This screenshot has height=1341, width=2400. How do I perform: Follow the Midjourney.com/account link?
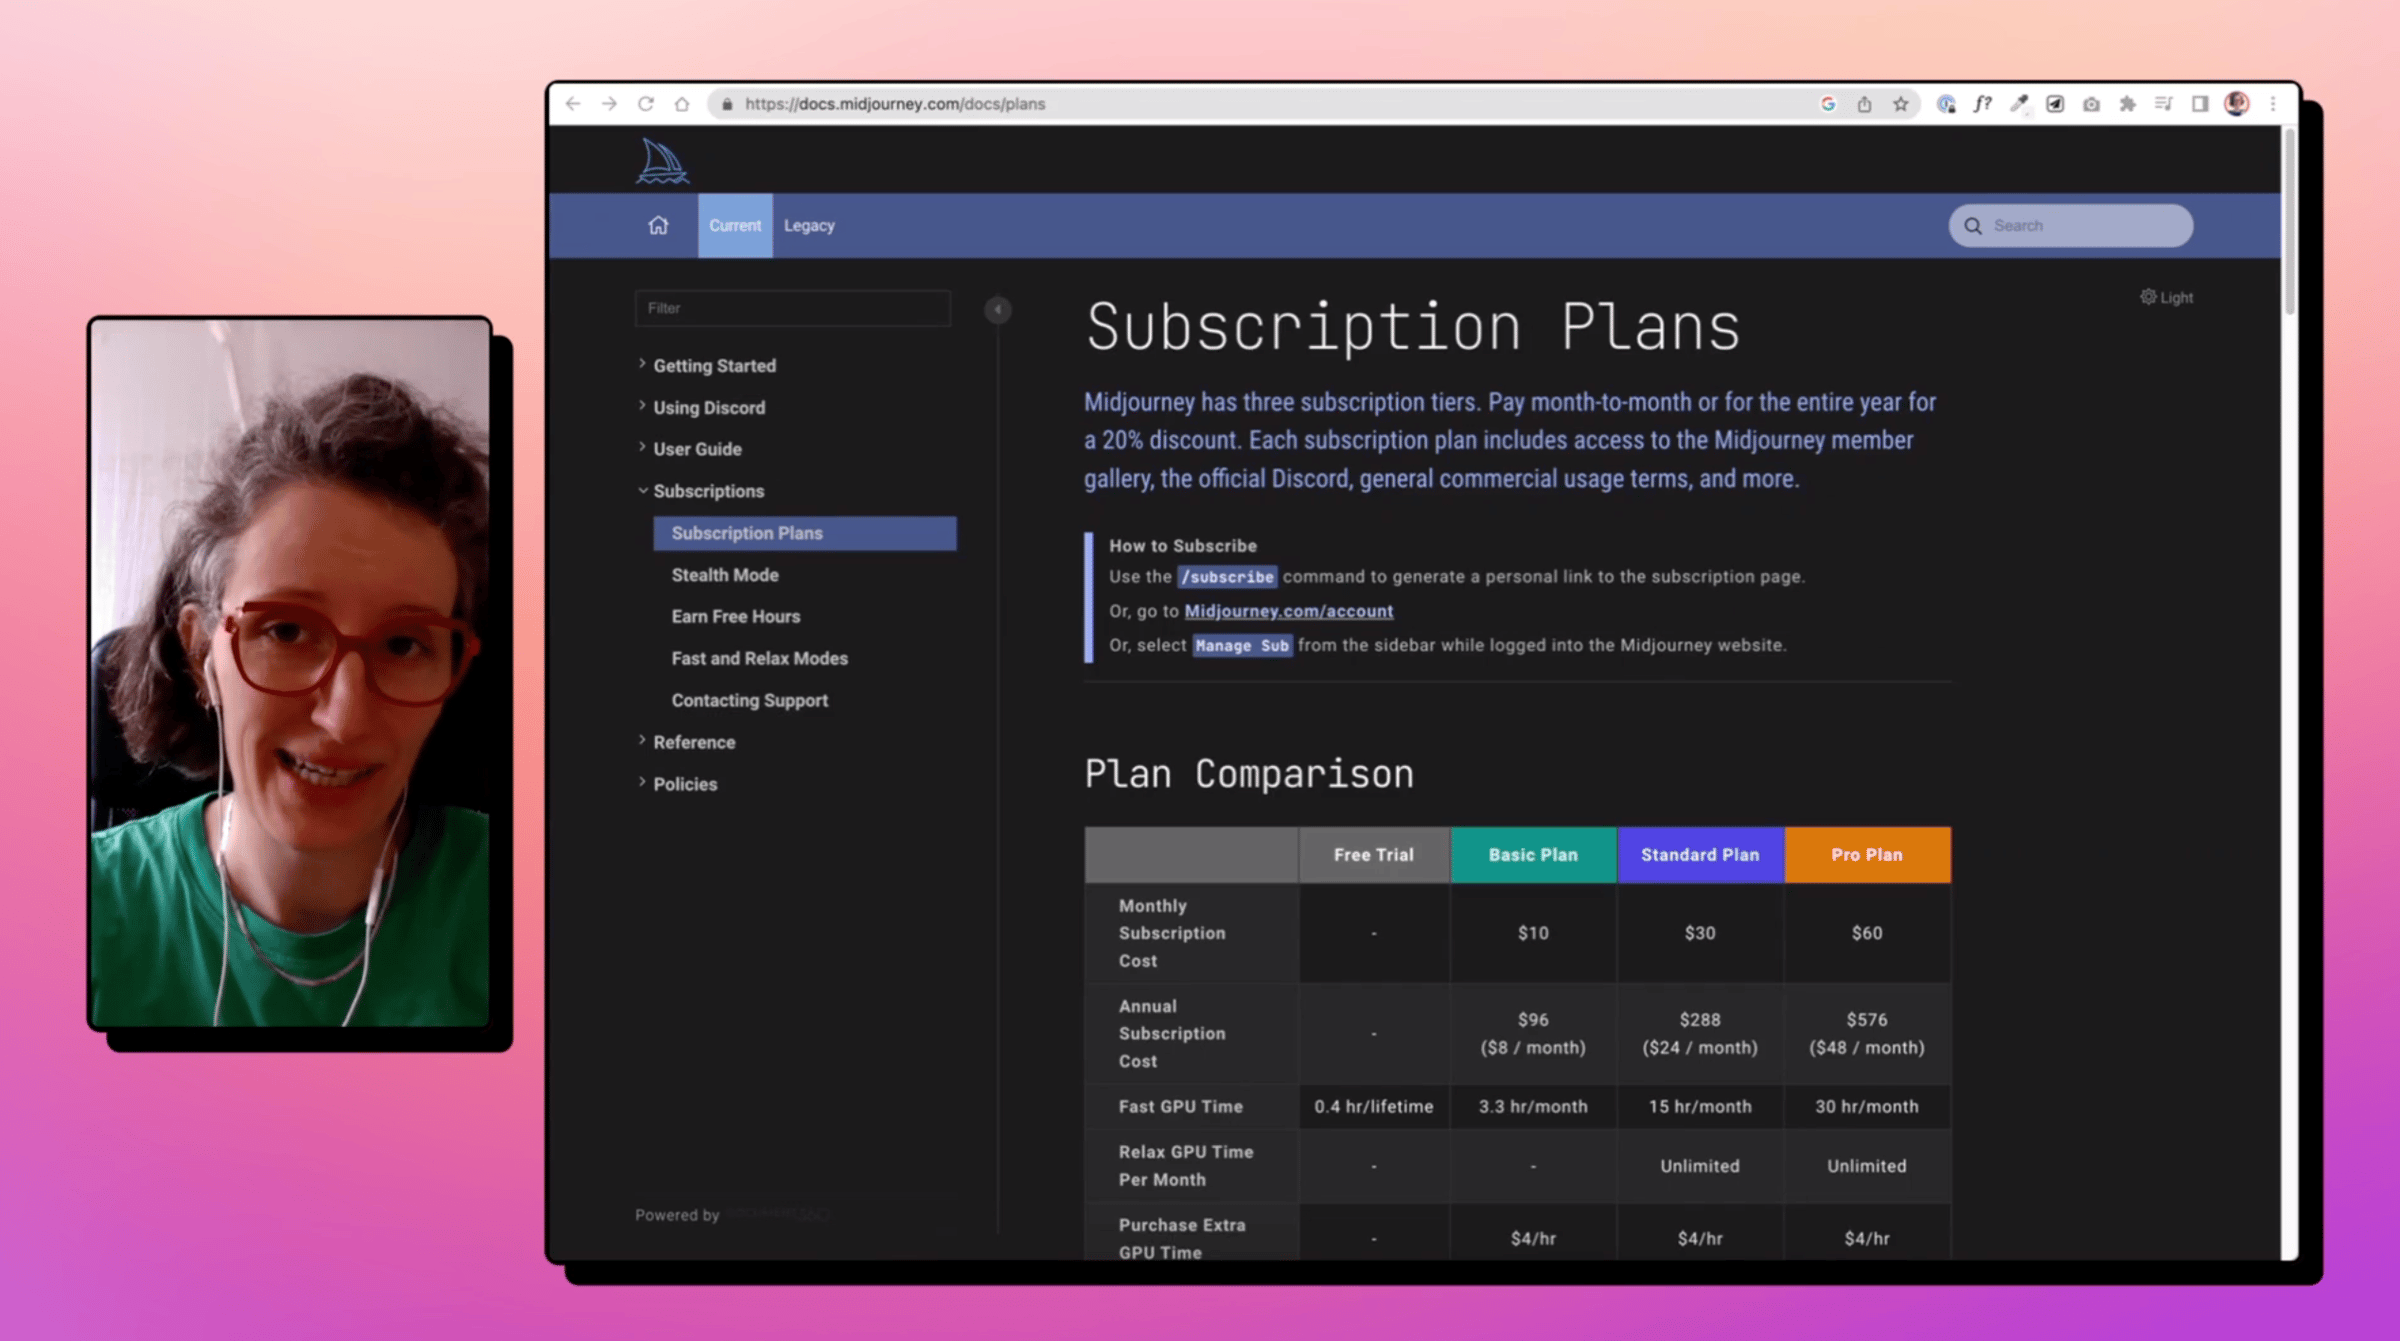click(x=1288, y=611)
